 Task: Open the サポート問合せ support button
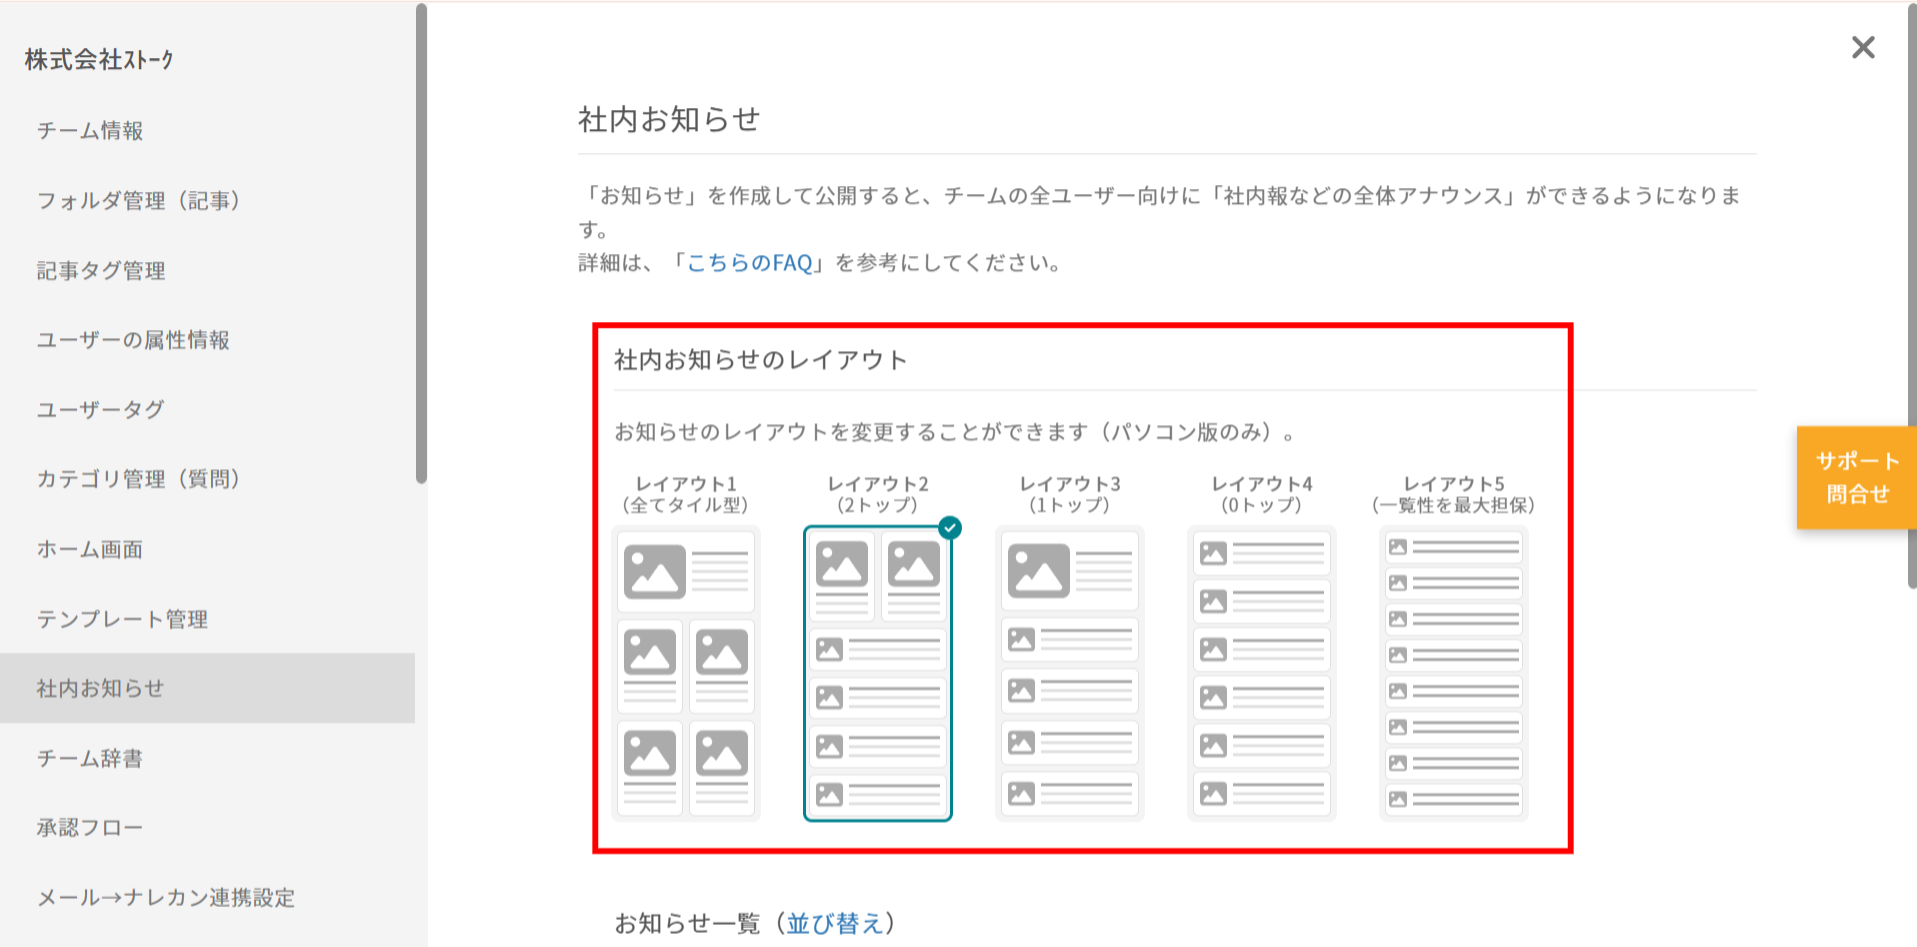(x=1856, y=477)
